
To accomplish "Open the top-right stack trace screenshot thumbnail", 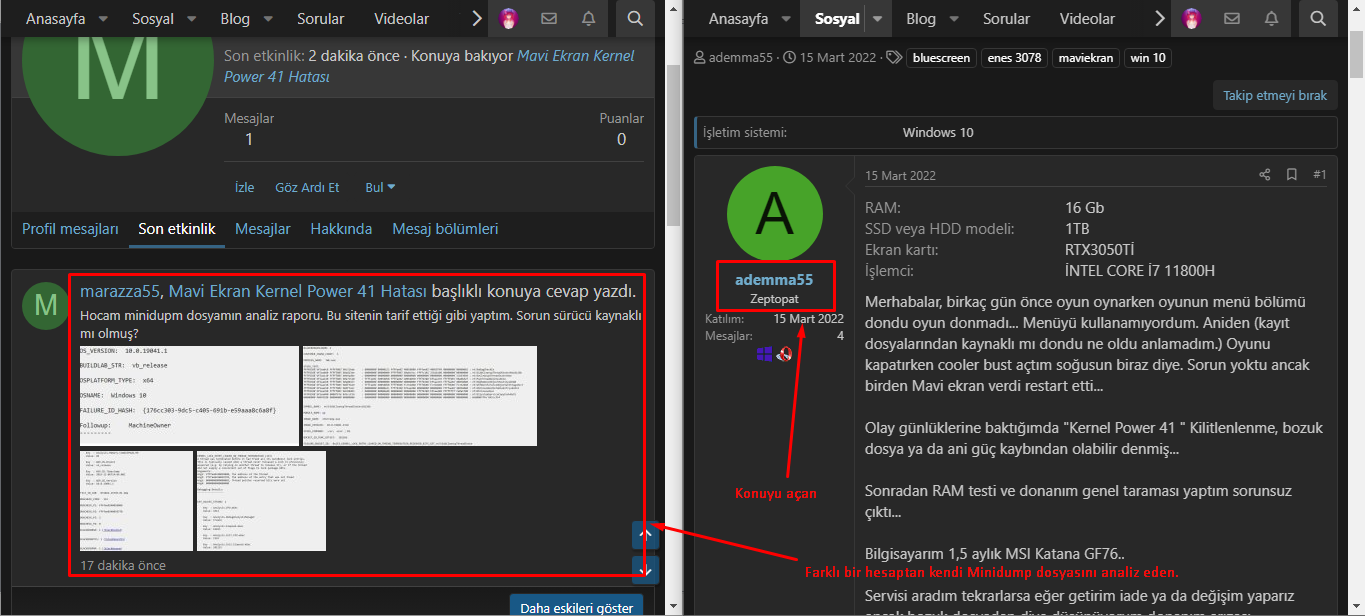I will coord(419,395).
